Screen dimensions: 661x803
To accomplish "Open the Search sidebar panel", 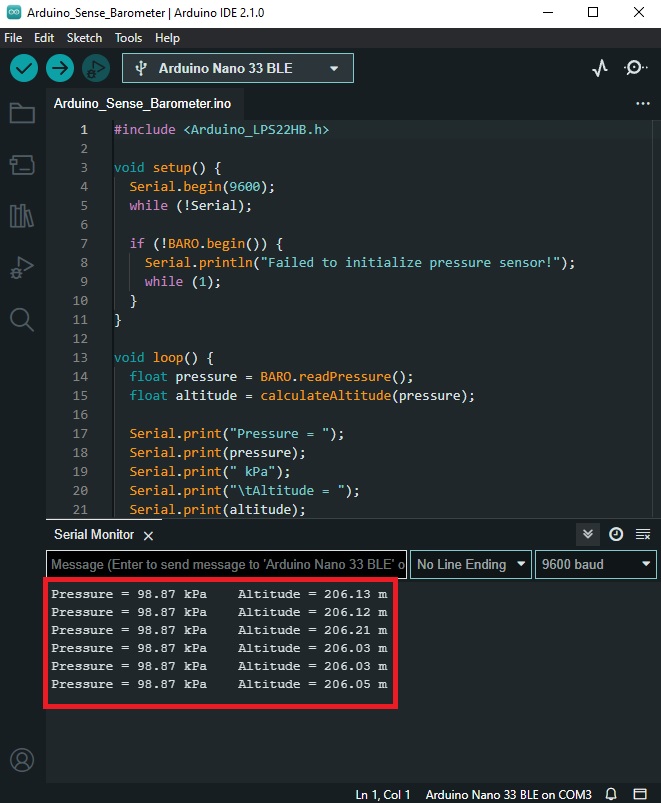I will point(22,320).
